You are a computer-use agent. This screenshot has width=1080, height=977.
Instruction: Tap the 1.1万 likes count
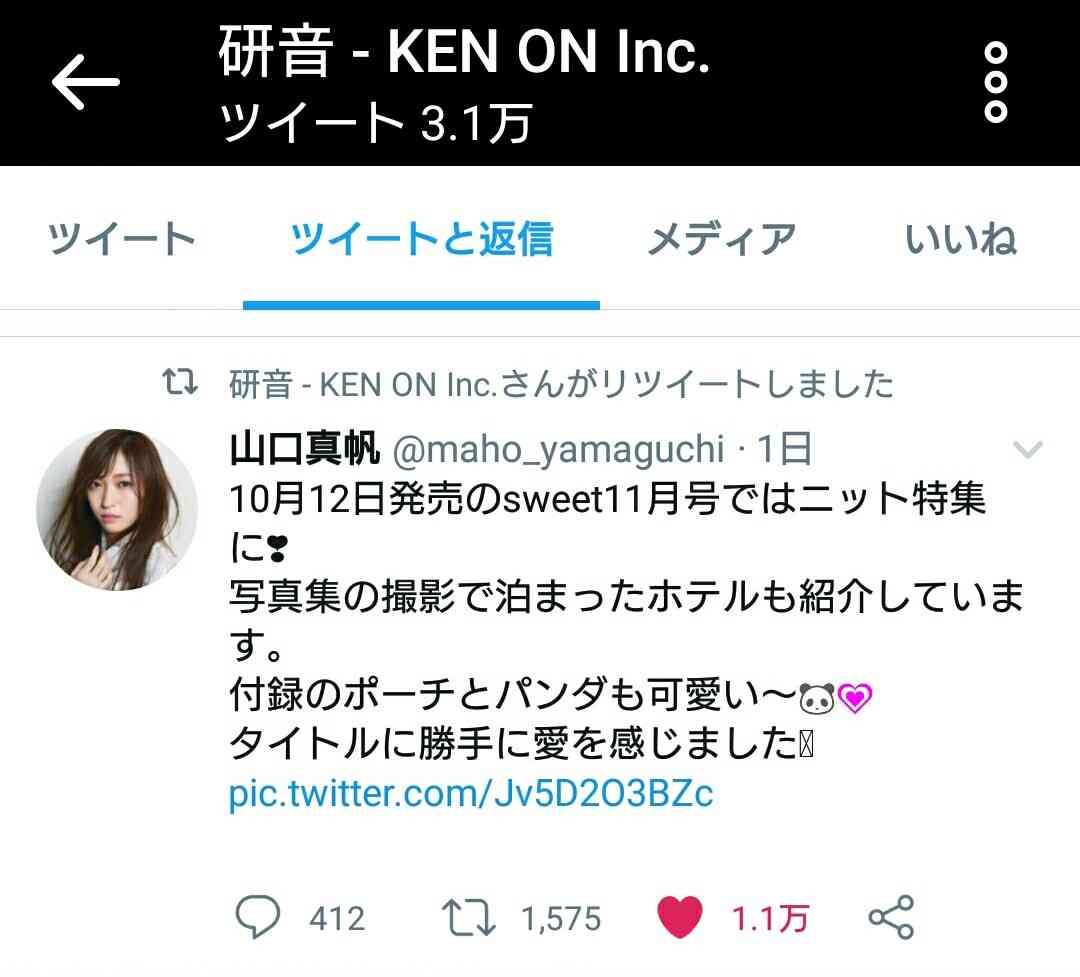769,918
